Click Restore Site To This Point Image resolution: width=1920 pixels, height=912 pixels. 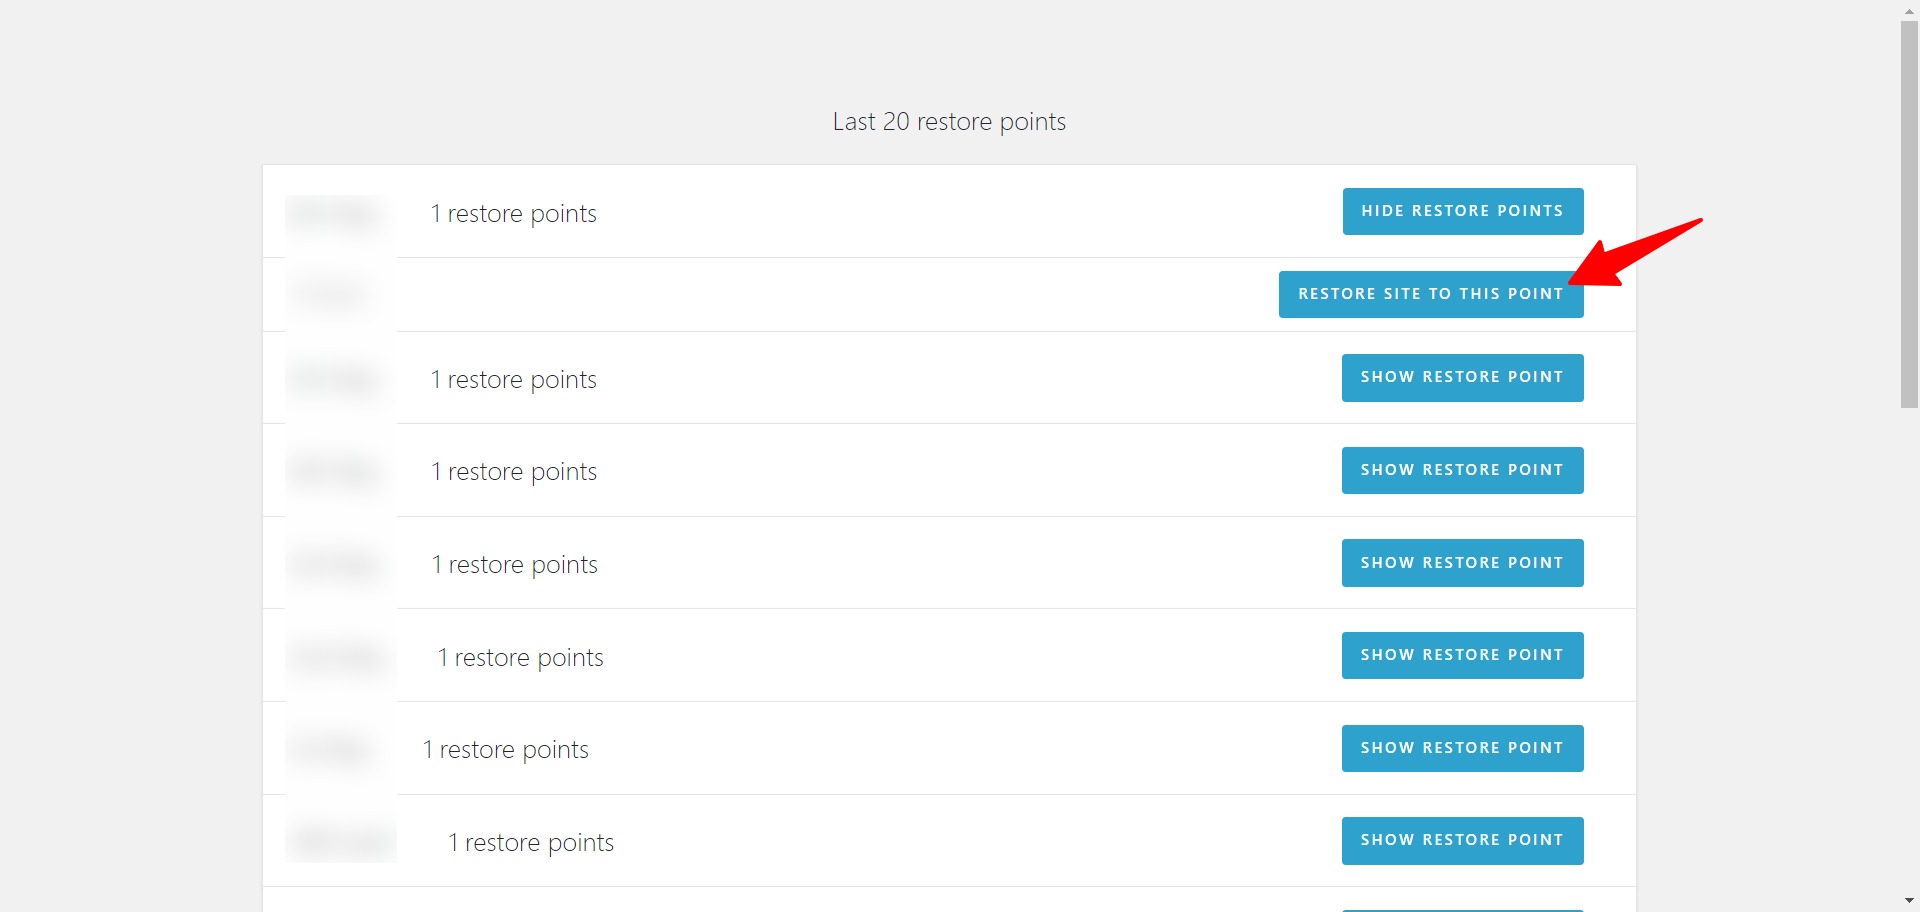(1431, 294)
